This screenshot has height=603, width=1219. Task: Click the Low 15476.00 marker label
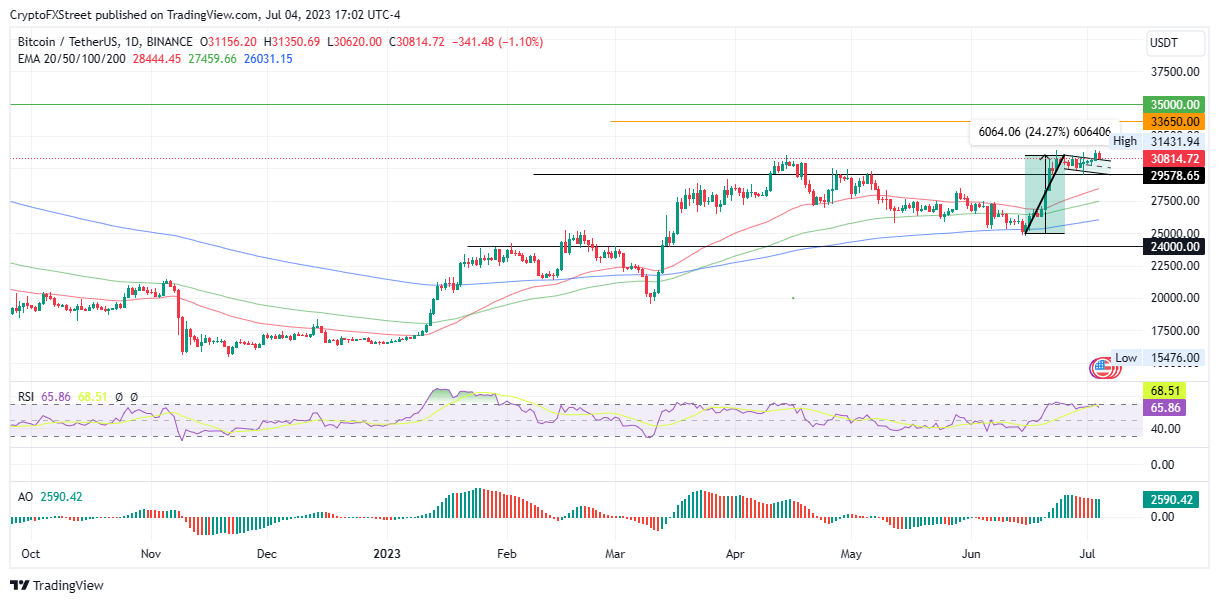1155,358
